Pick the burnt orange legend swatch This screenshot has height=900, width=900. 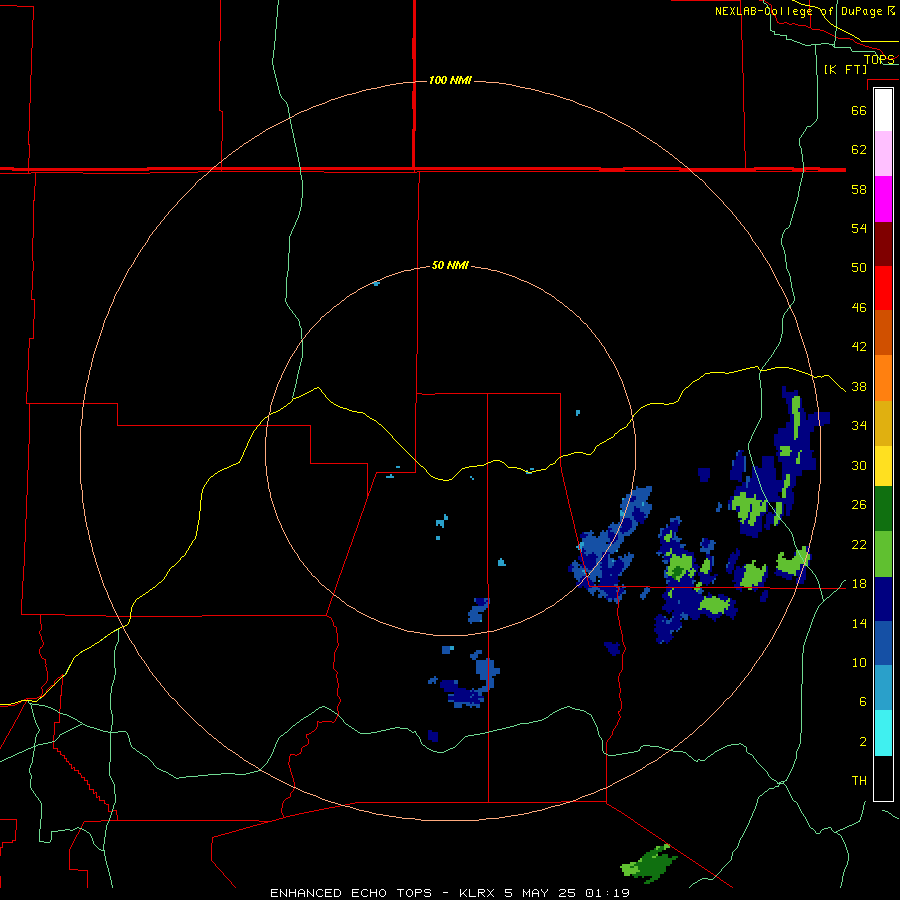coord(883,332)
